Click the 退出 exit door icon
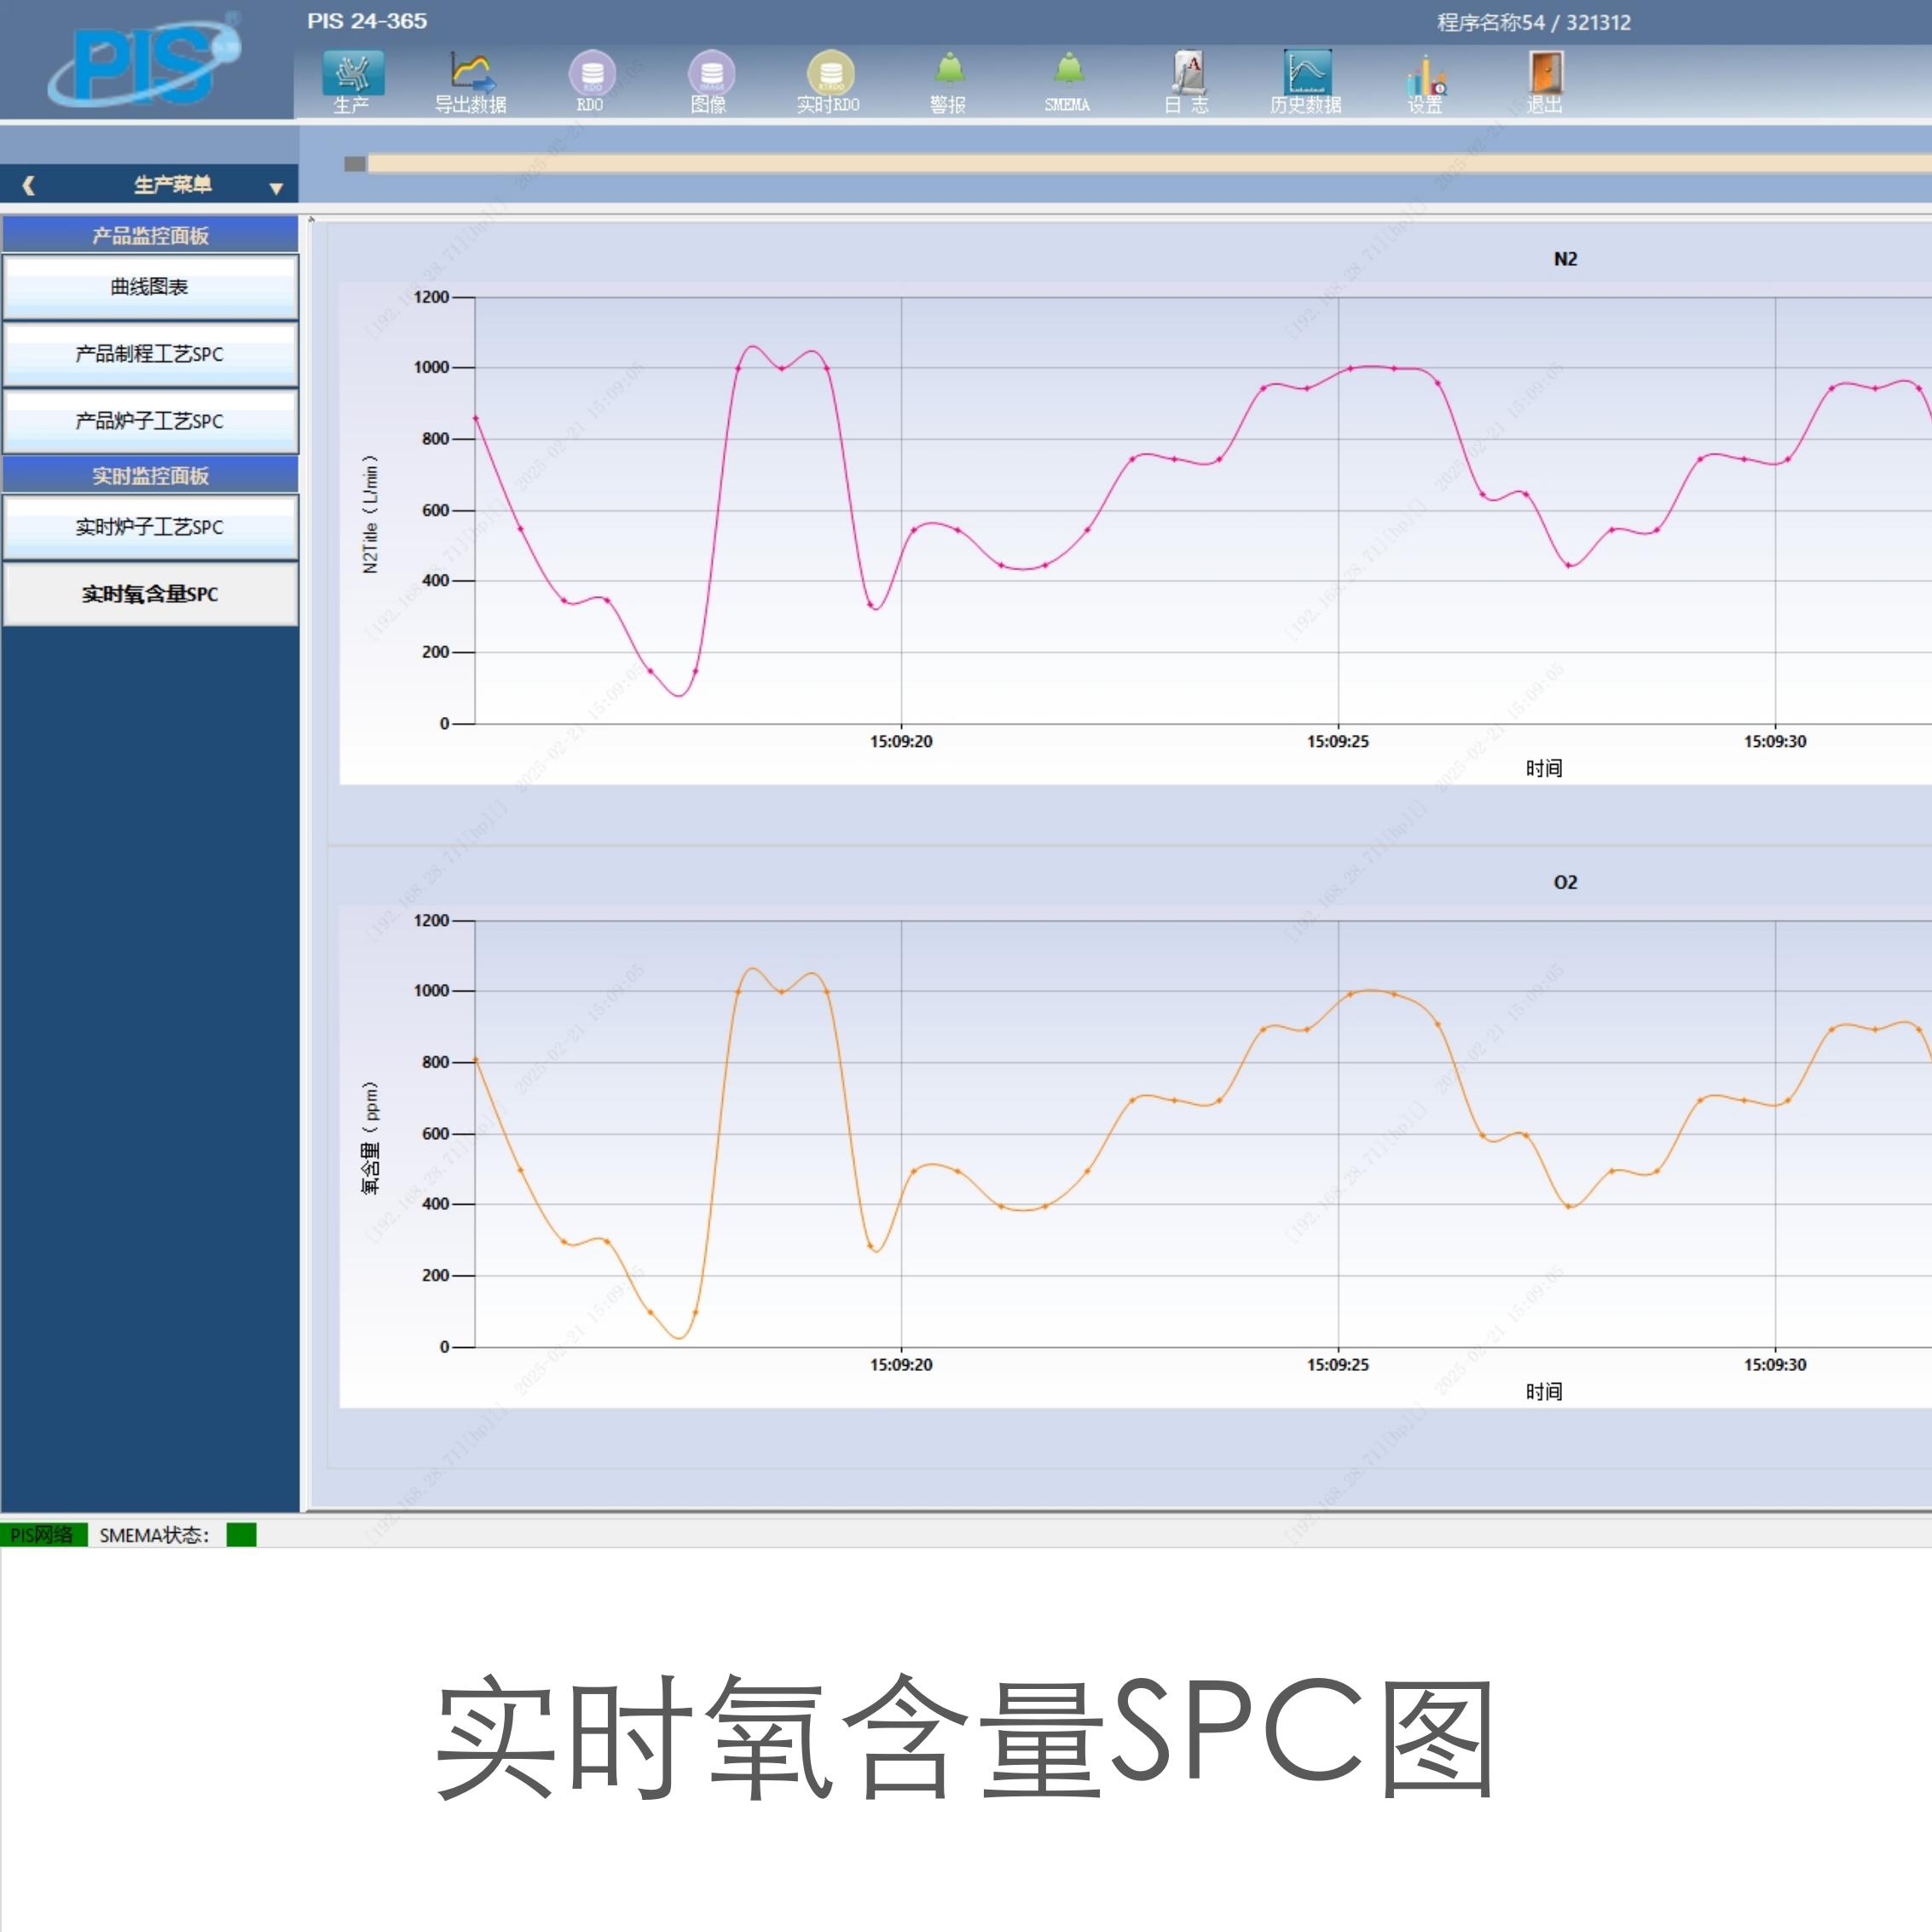The width and height of the screenshot is (1932, 1932). pos(1545,78)
